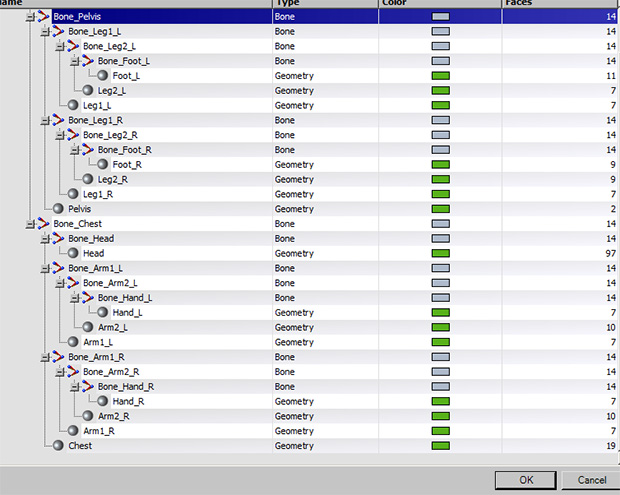
Task: Click the faces value 19 for Chest
Action: (x=611, y=446)
